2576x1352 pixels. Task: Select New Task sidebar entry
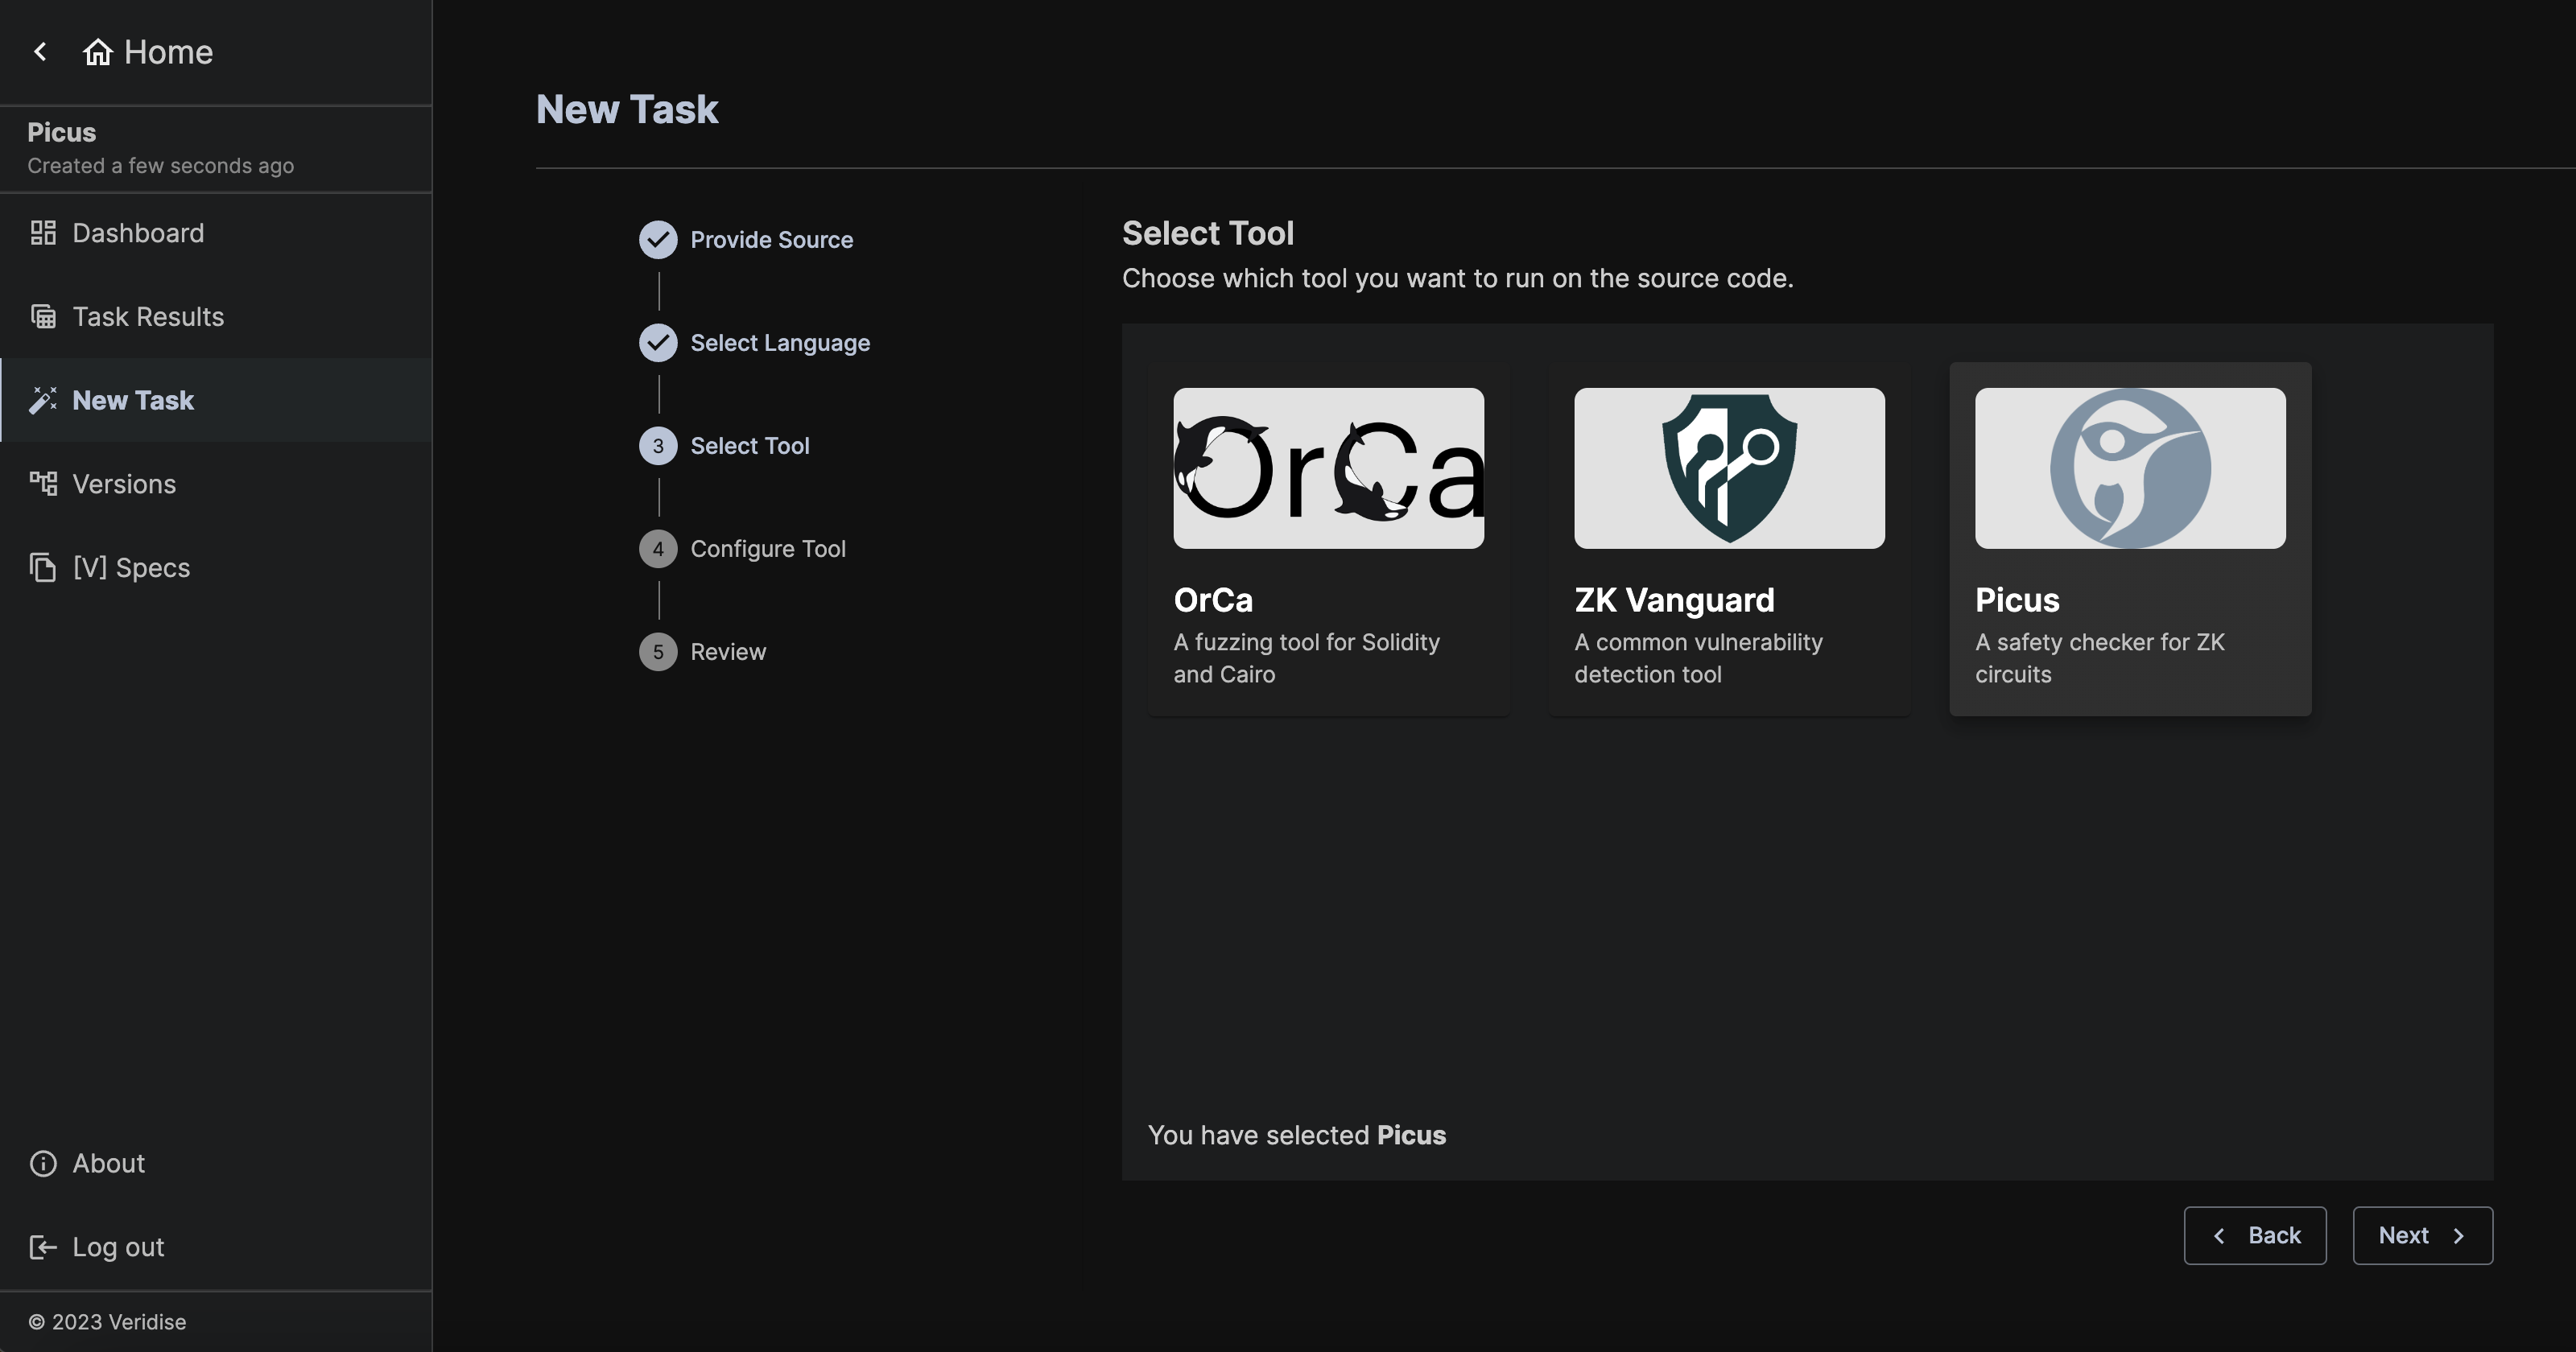(216, 400)
